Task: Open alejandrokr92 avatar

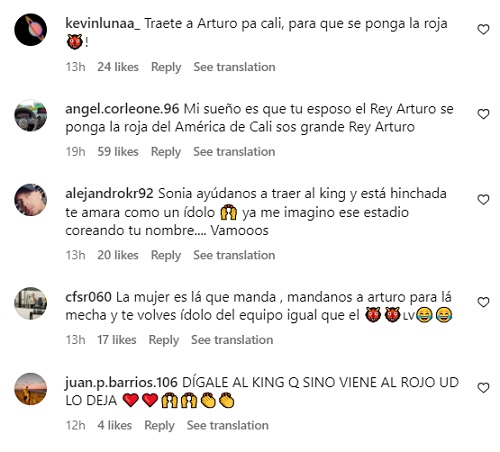Action: click(31, 200)
